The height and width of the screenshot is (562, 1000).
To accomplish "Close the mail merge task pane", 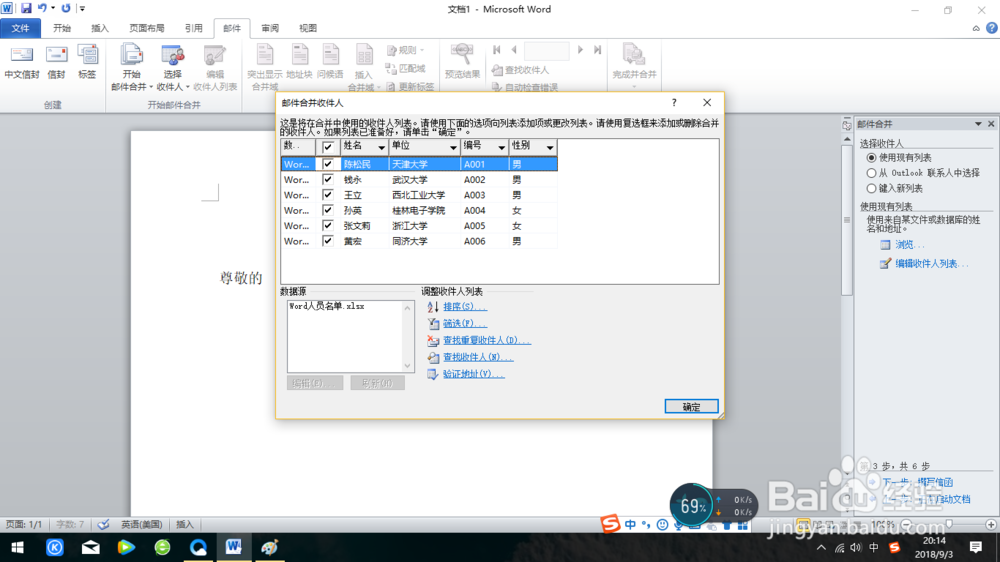I will point(991,124).
